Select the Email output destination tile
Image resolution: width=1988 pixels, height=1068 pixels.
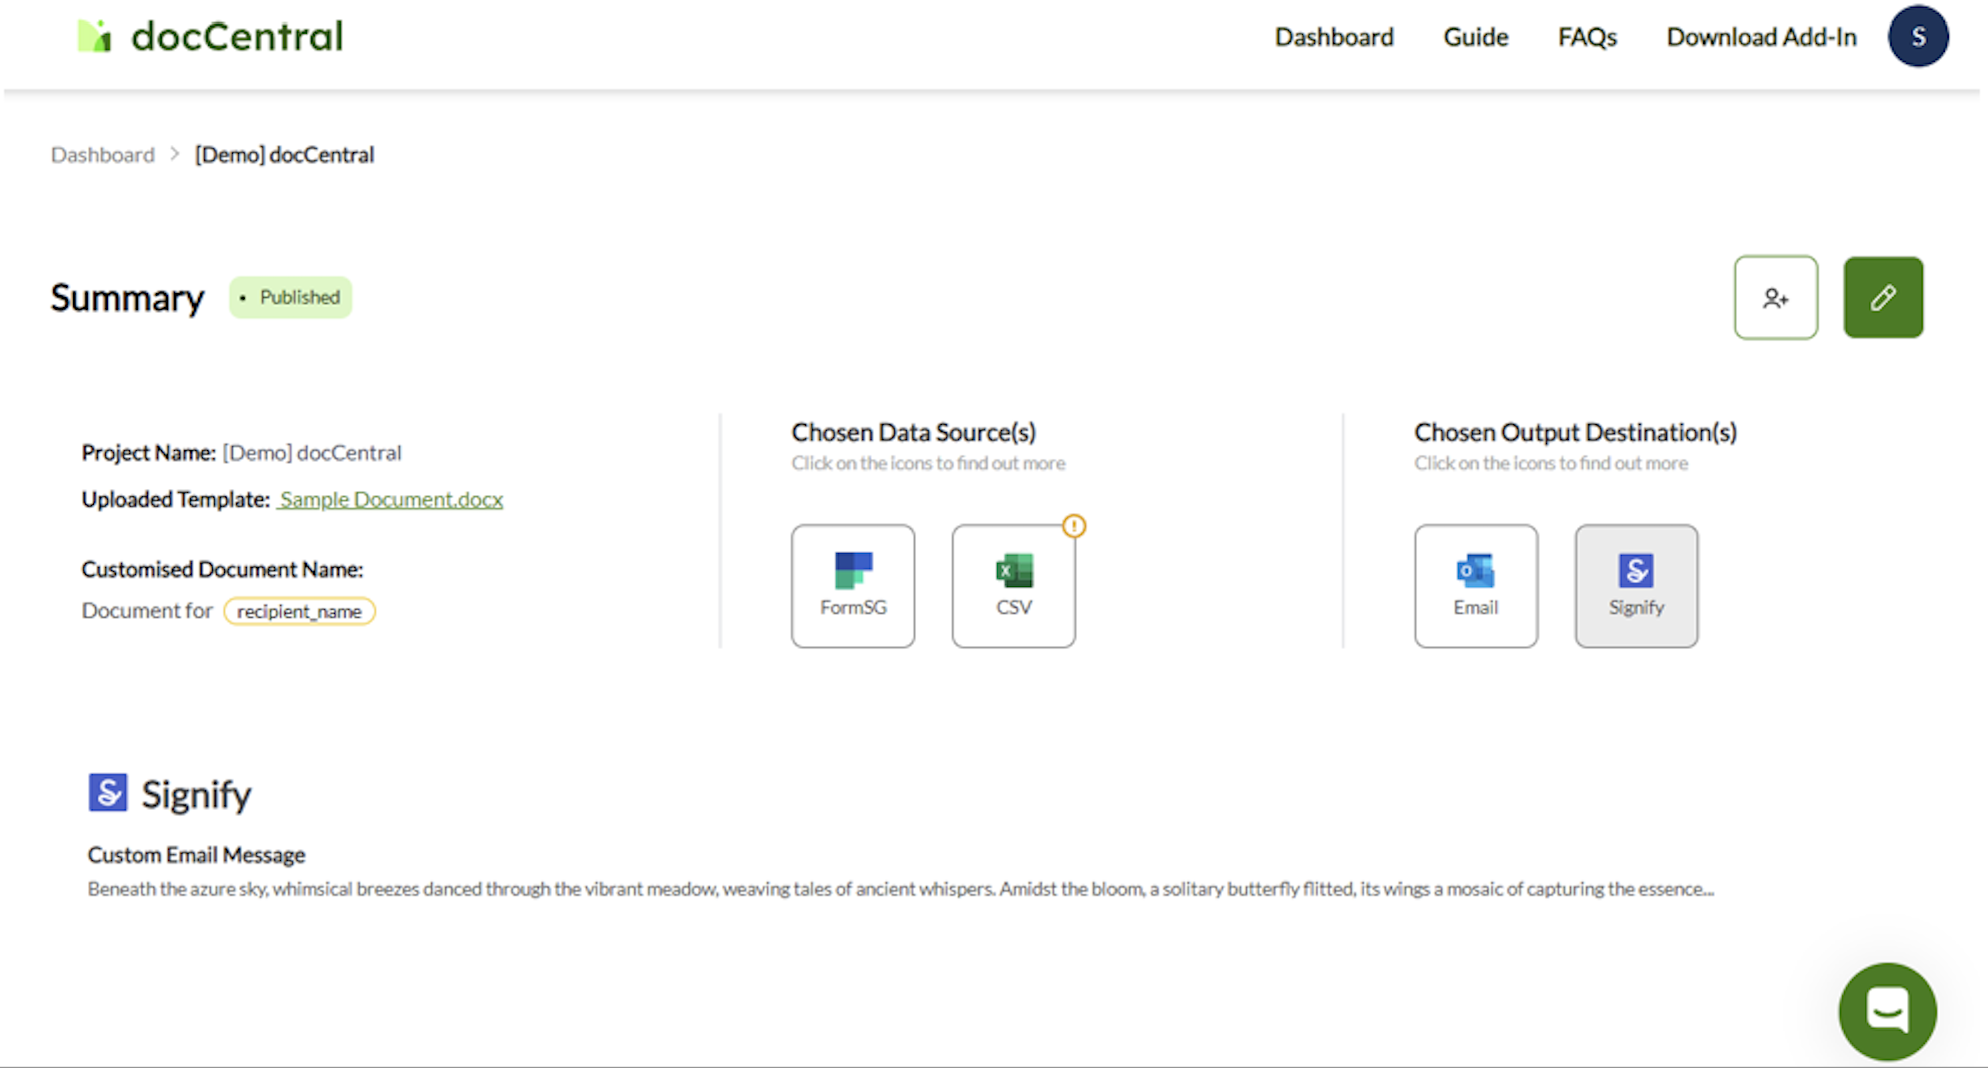pyautogui.click(x=1475, y=586)
